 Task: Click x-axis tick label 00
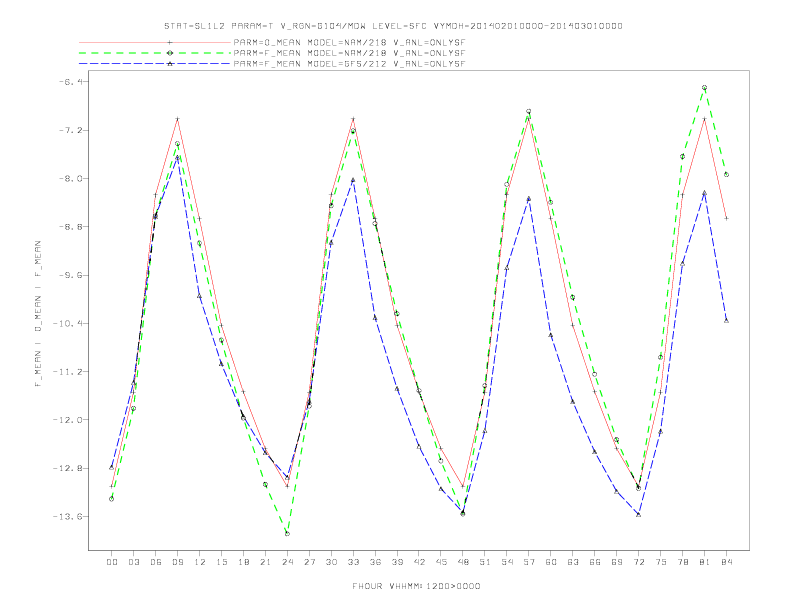[x=112, y=562]
